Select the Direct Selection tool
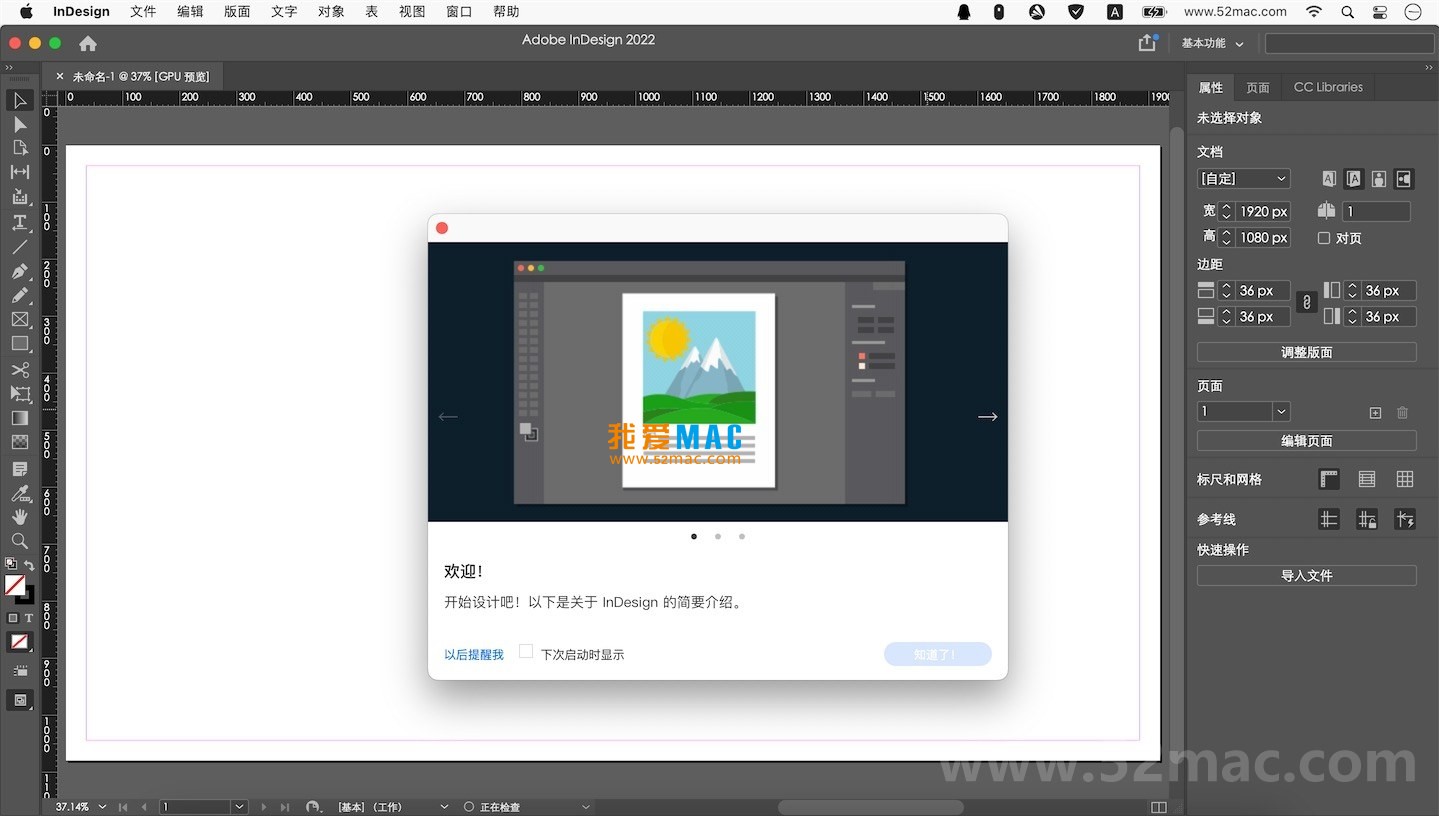The height and width of the screenshot is (816, 1439). pos(20,124)
